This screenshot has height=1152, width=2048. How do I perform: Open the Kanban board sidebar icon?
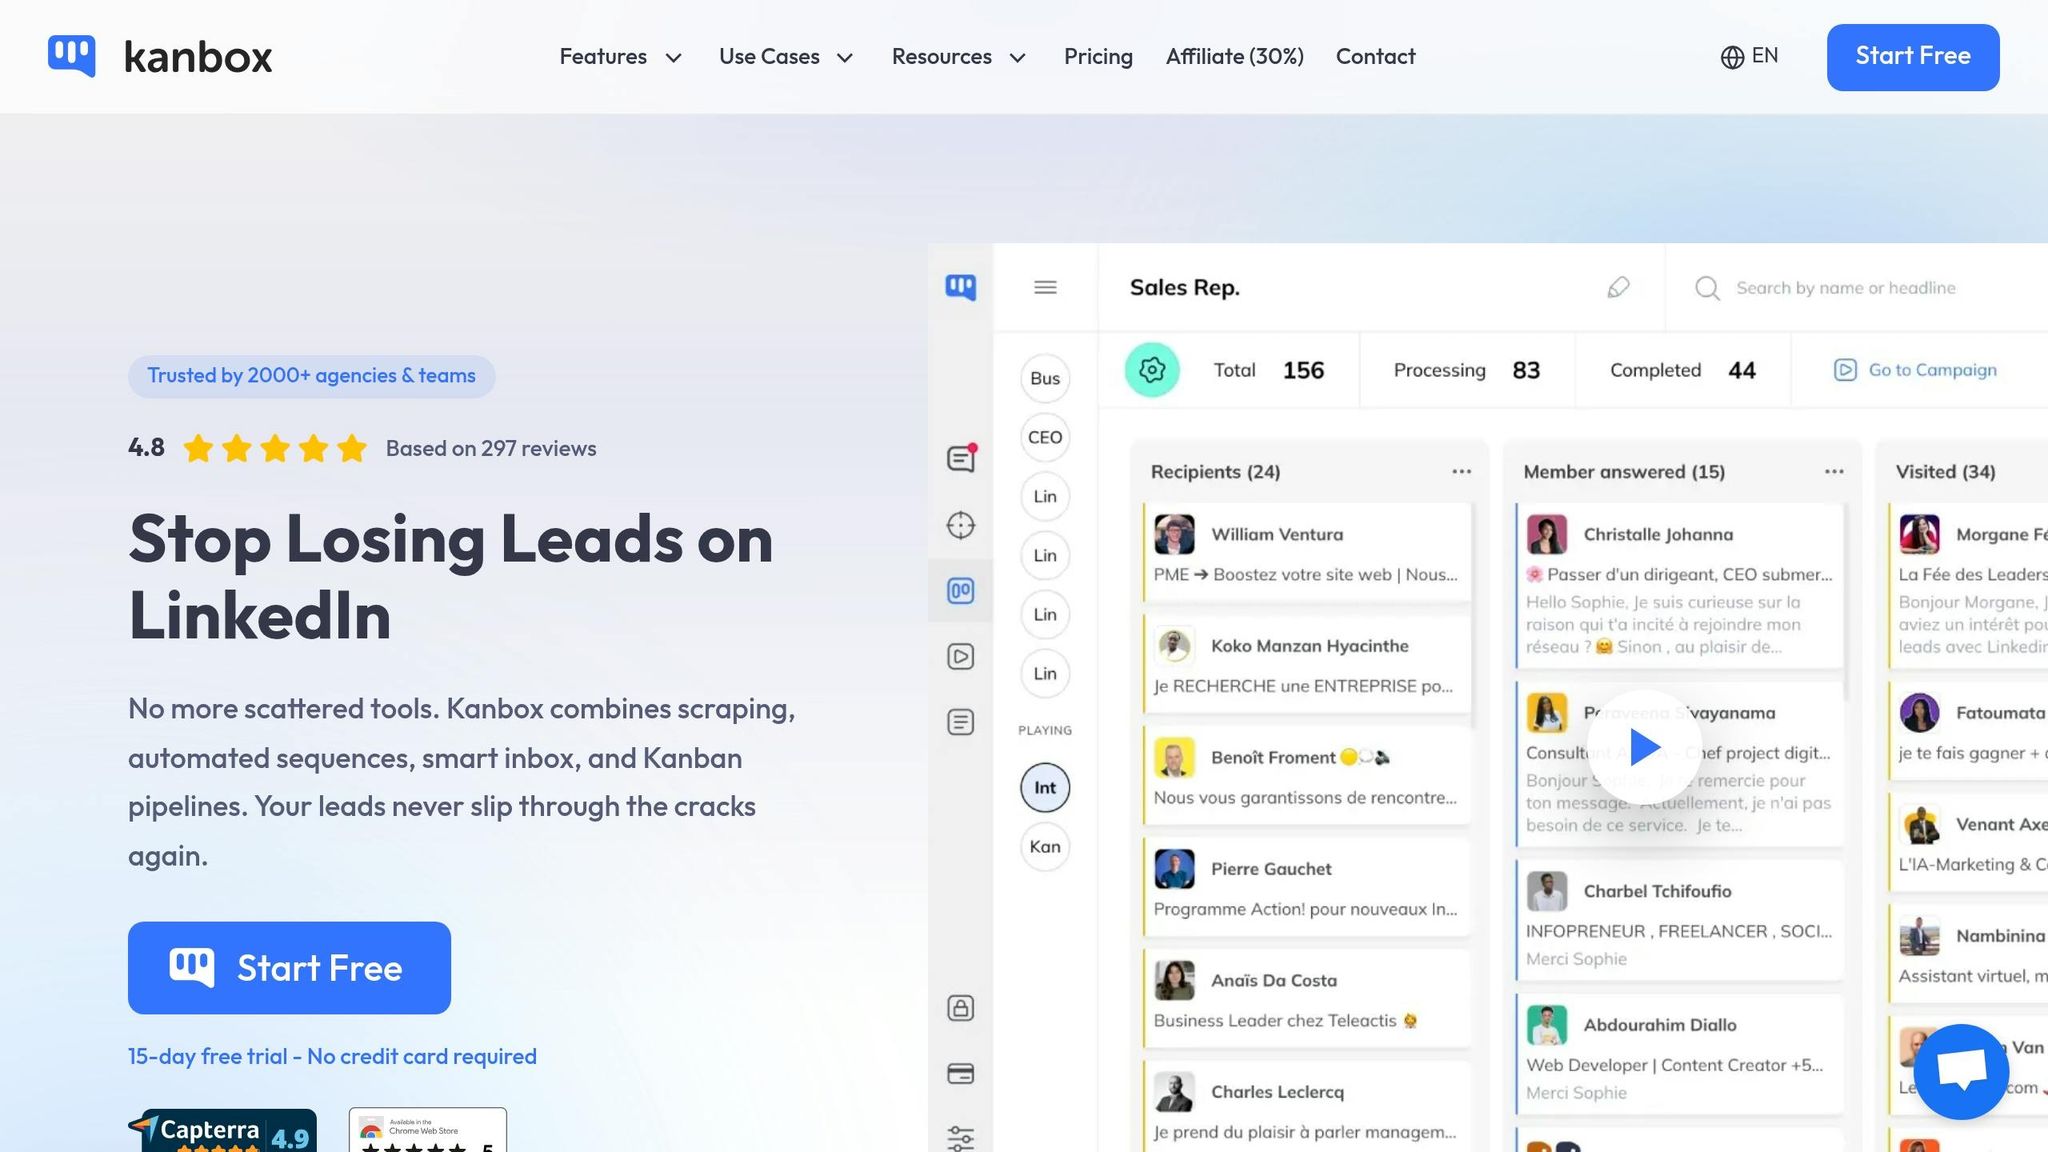click(x=960, y=591)
